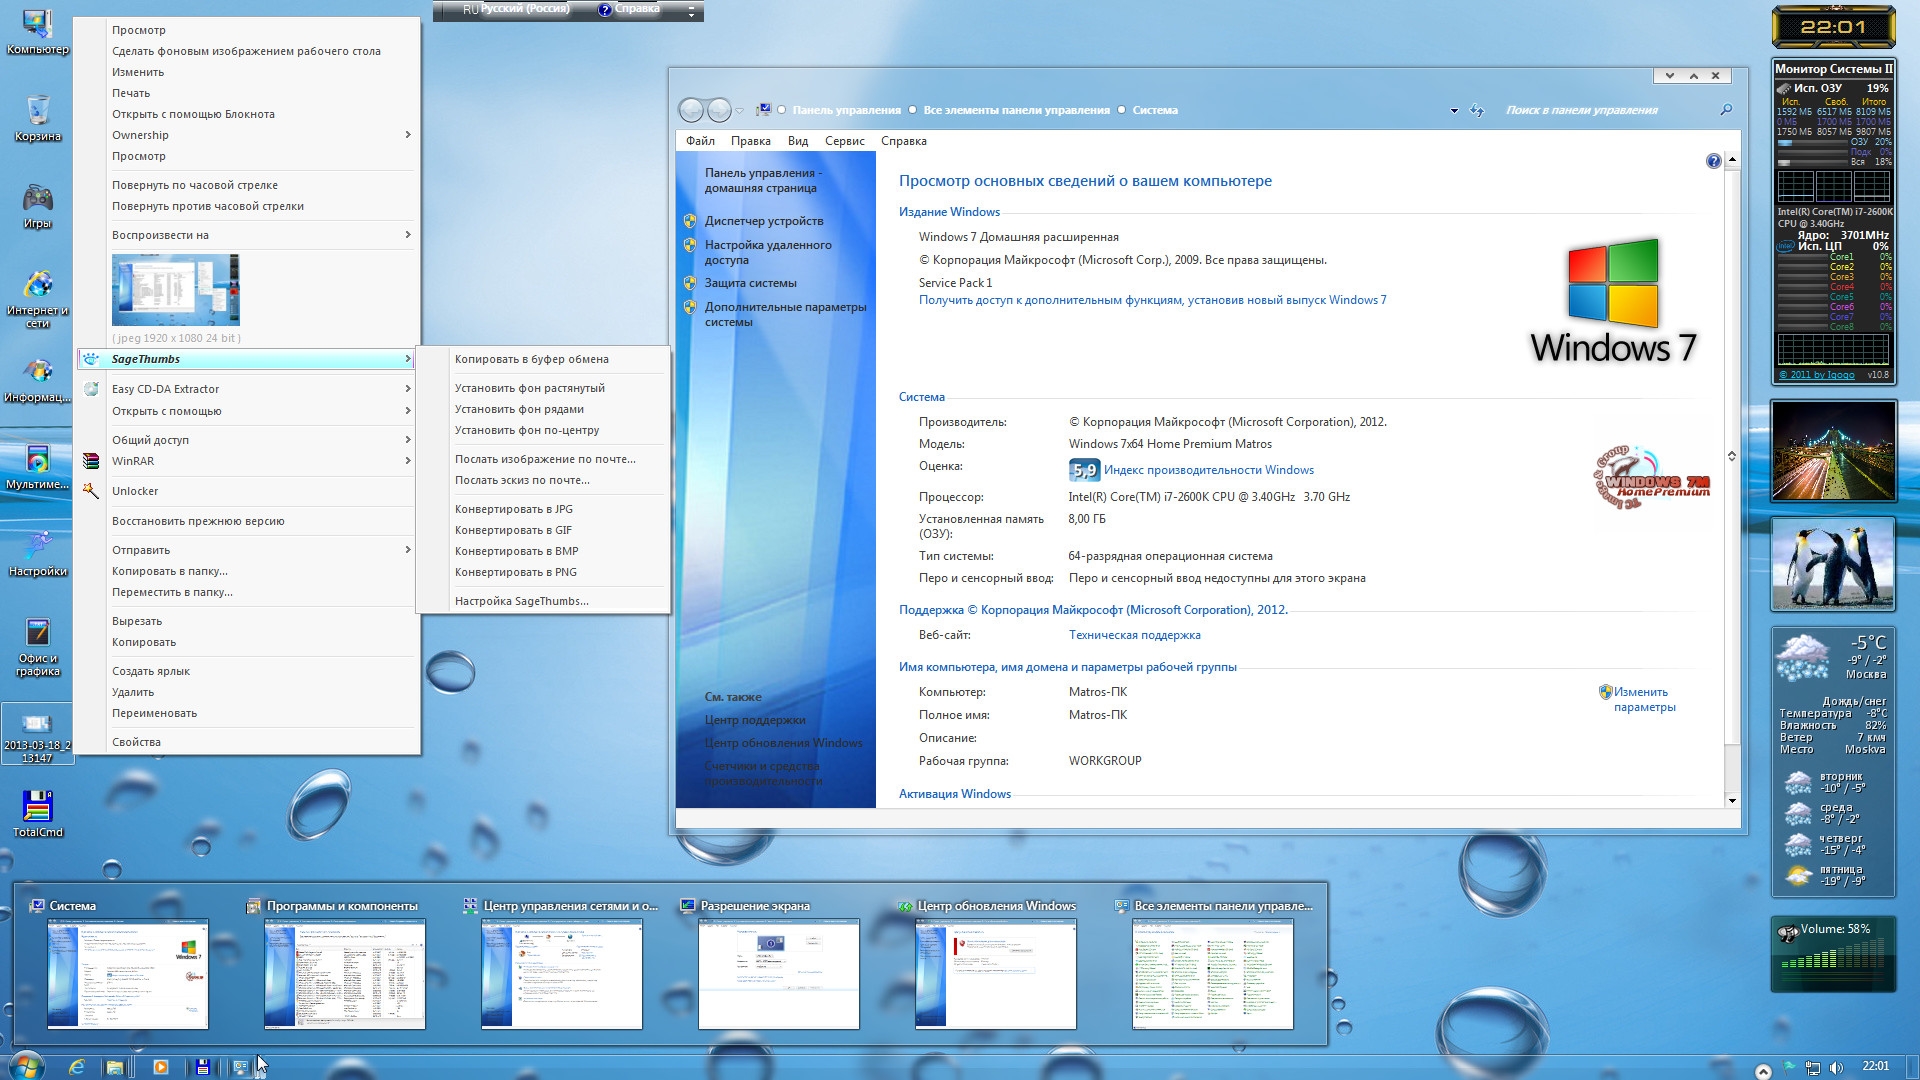Open the Вид menu

click(x=797, y=141)
